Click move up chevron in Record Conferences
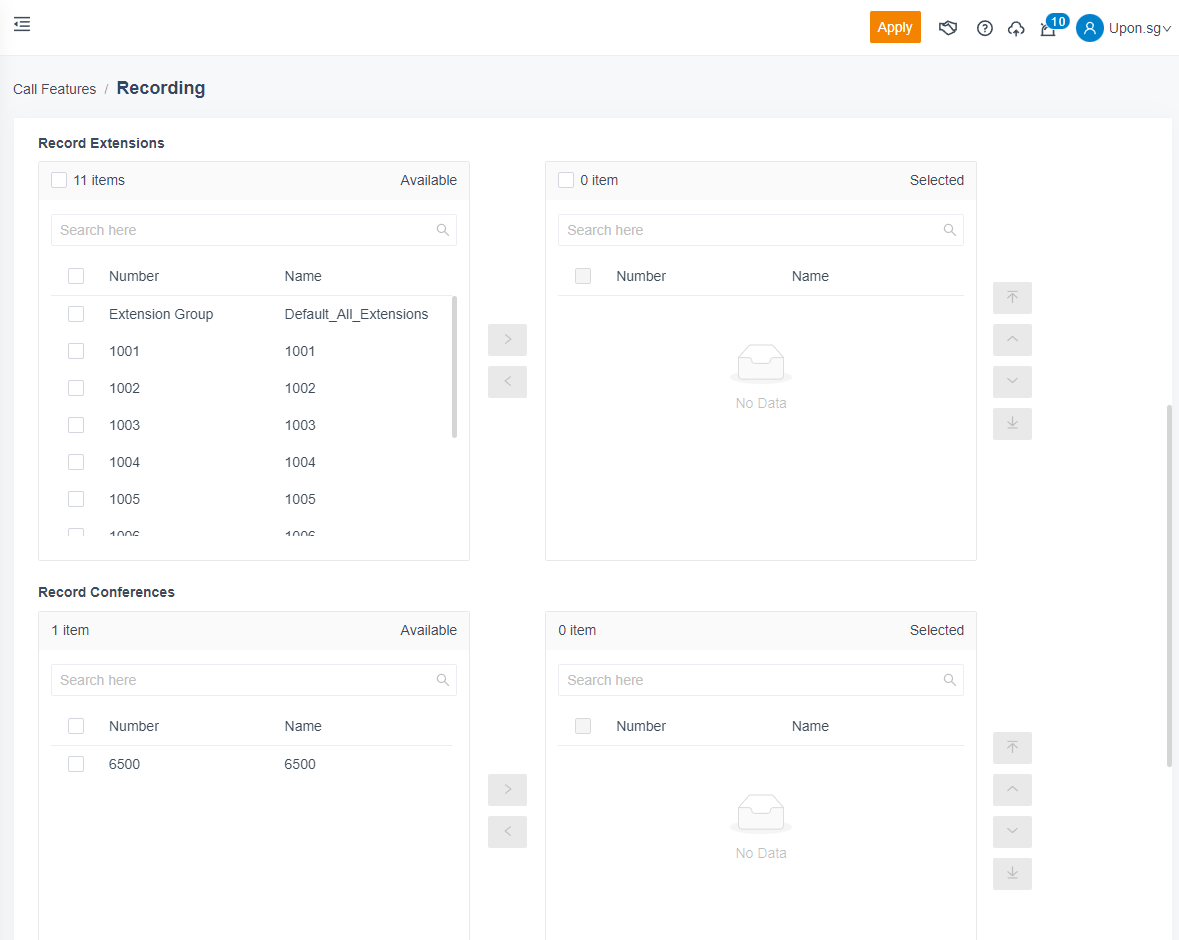1179x940 pixels. coord(1012,790)
